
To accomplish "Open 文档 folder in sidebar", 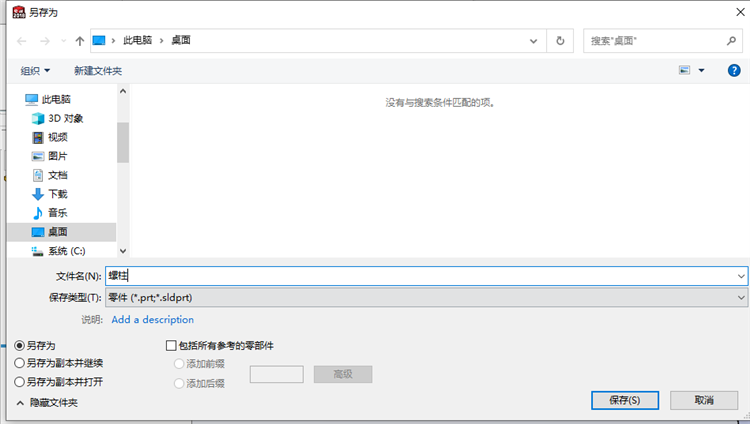I will tap(50, 175).
